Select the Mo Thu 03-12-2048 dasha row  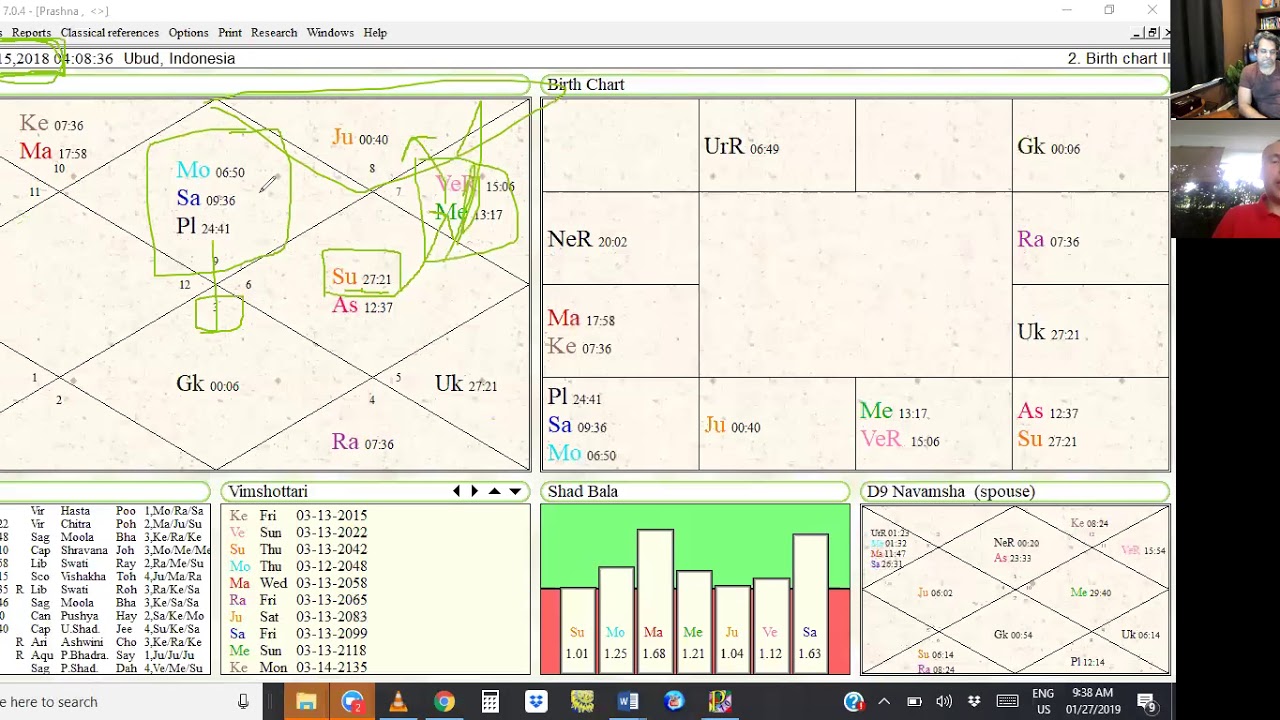[x=299, y=566]
